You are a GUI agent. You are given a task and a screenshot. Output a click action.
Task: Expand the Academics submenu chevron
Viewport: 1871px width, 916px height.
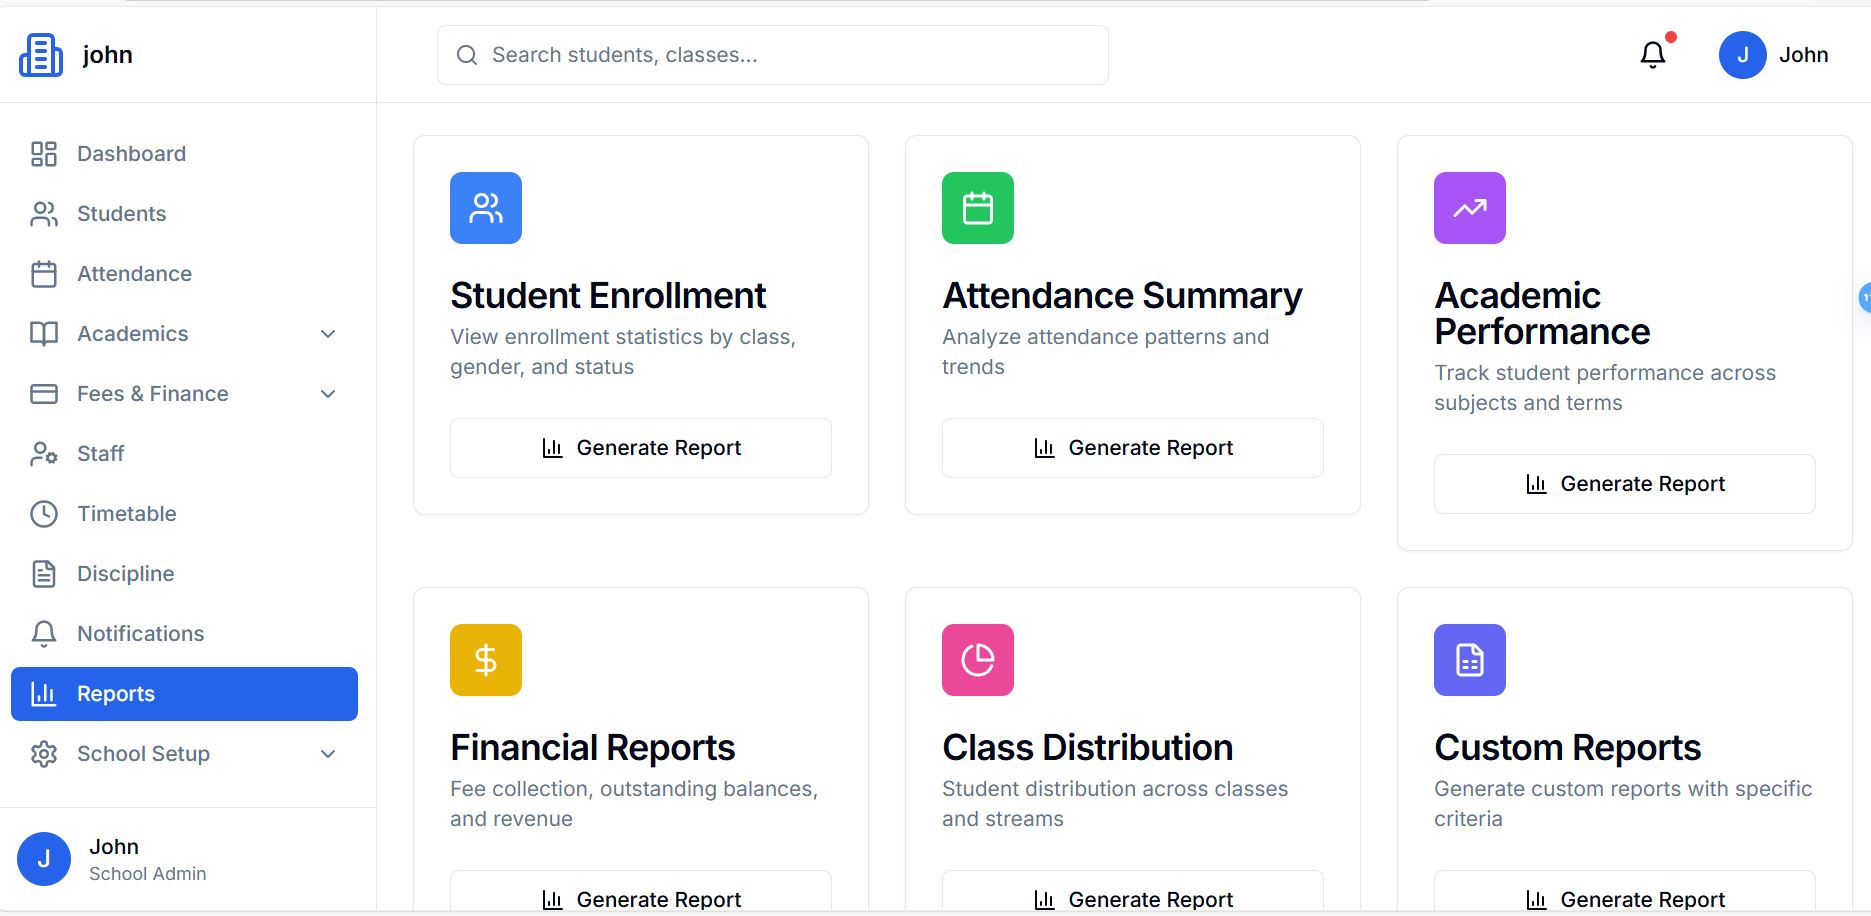[328, 334]
